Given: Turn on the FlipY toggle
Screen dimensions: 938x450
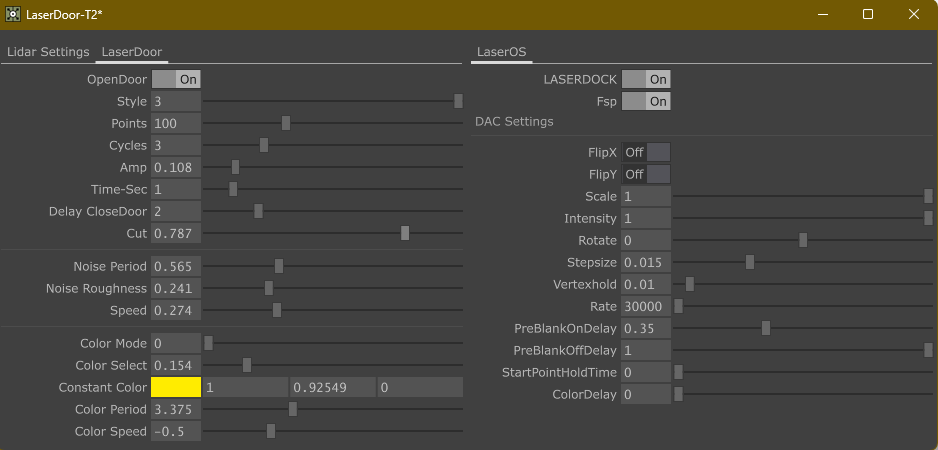Looking at the screenshot, I should pyautogui.click(x=646, y=175).
